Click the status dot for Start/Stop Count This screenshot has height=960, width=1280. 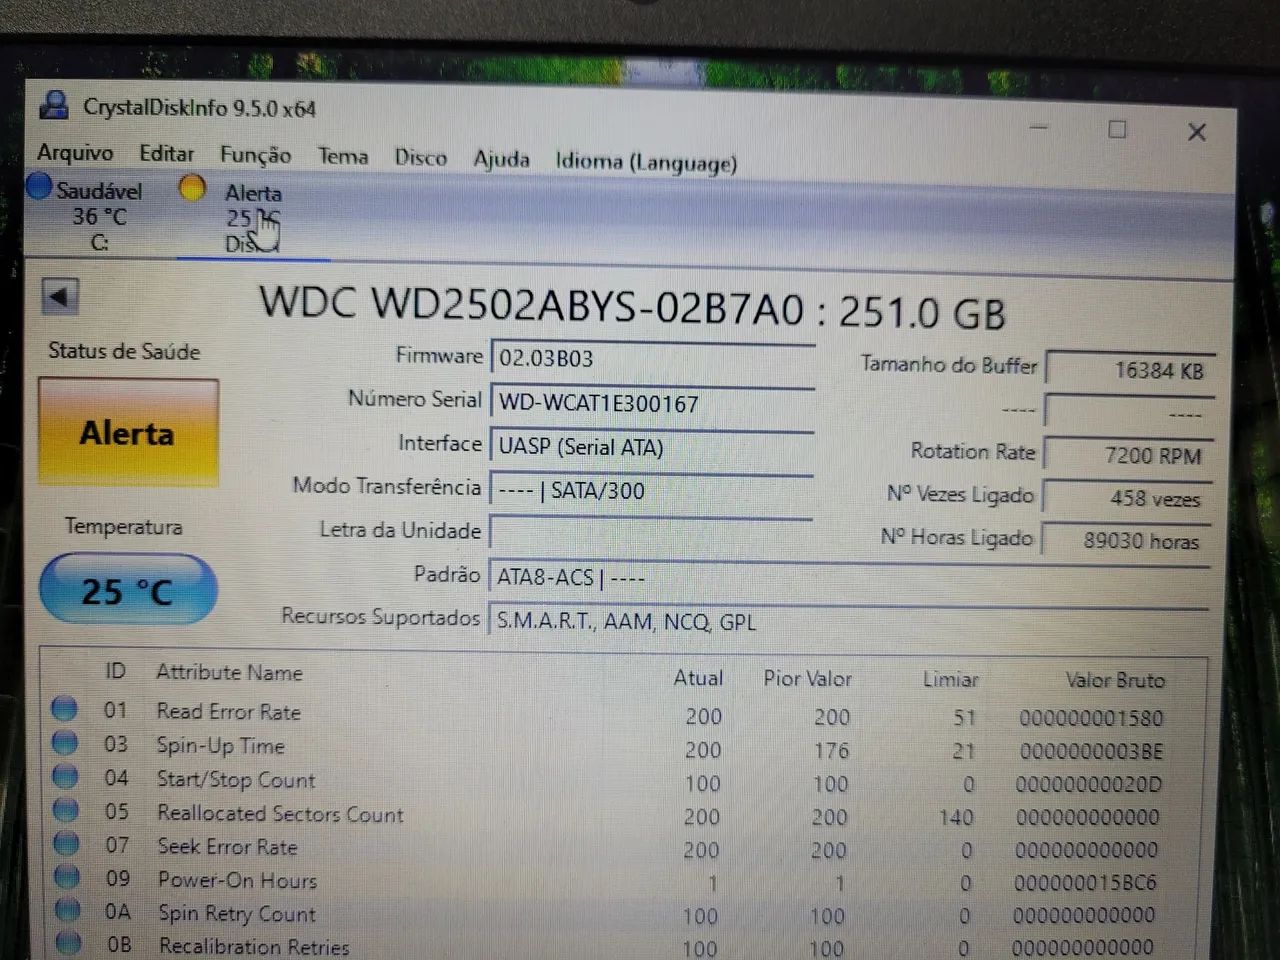(66, 776)
